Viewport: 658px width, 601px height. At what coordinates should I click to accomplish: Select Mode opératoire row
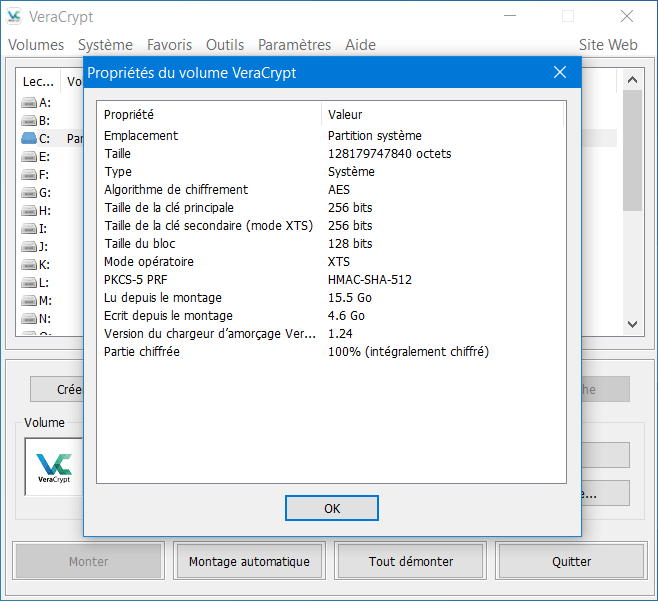pyautogui.click(x=332, y=262)
